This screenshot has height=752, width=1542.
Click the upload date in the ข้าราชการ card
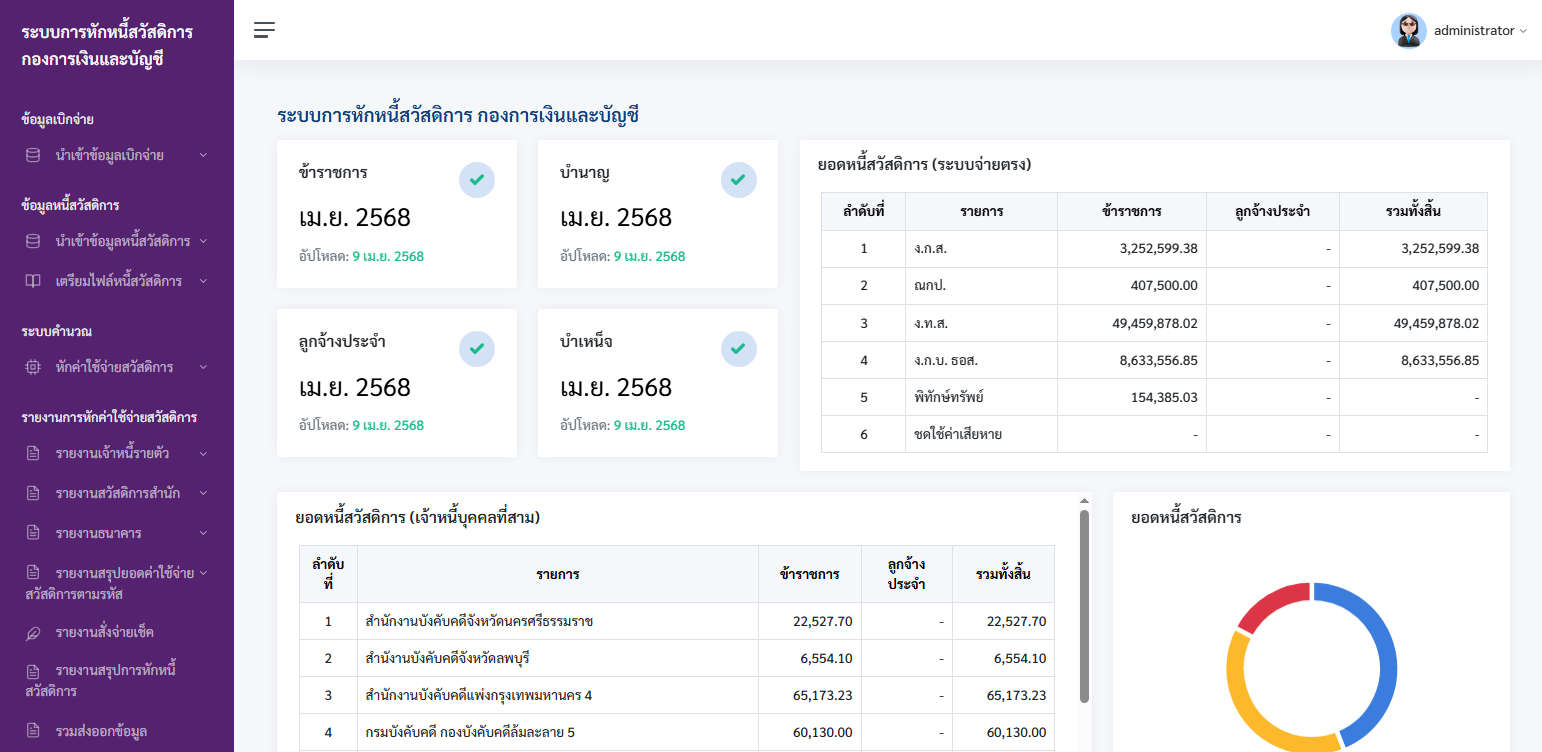coord(388,256)
